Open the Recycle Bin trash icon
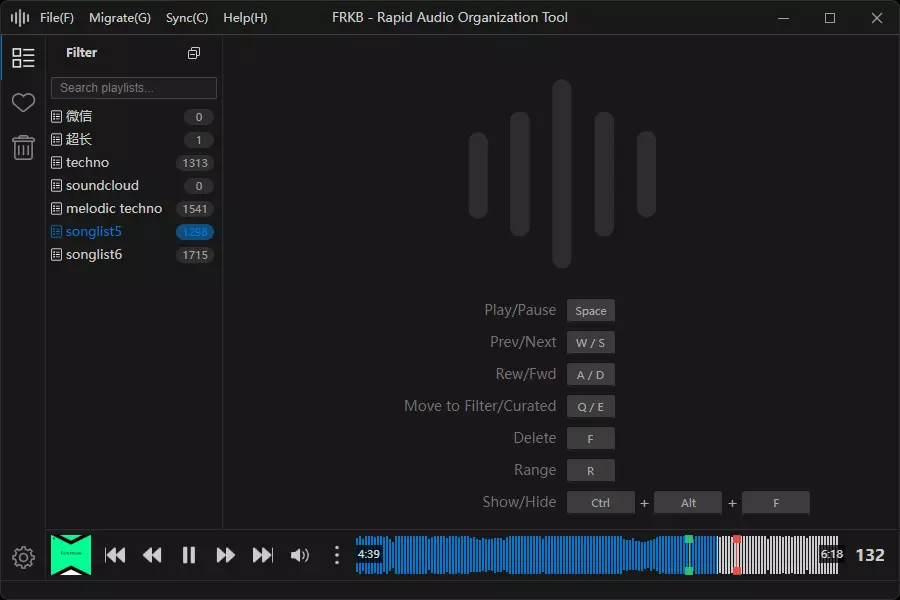 pos(23,148)
